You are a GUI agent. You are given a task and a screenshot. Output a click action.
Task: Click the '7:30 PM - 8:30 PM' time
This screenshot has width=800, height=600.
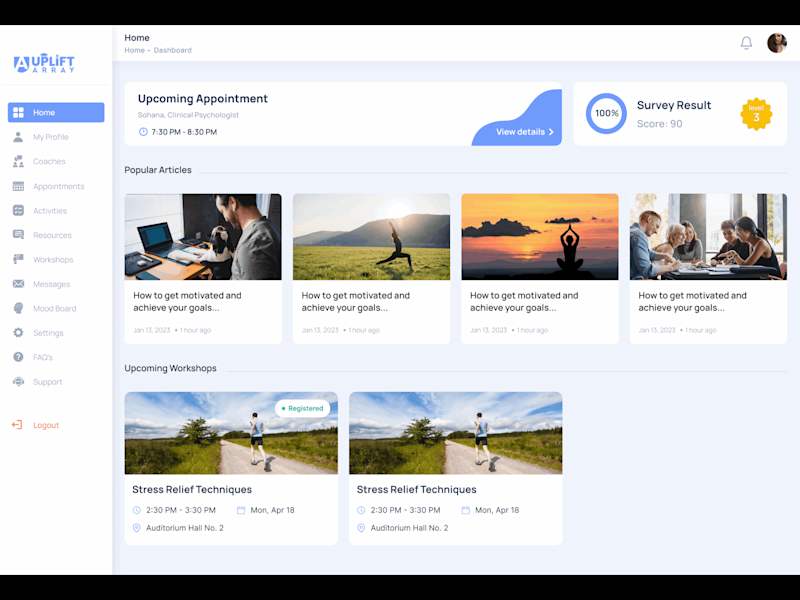(184, 132)
